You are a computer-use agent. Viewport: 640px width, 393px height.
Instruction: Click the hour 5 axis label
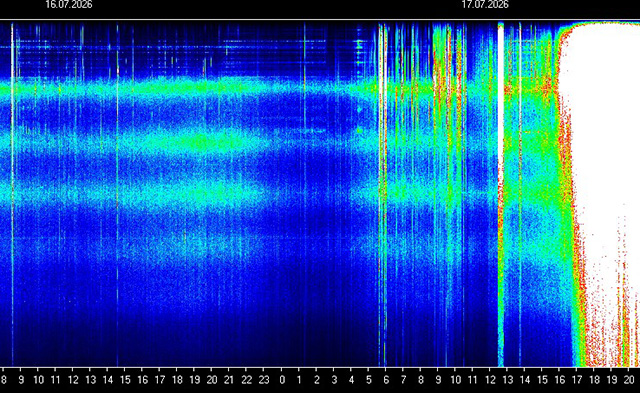(369, 380)
